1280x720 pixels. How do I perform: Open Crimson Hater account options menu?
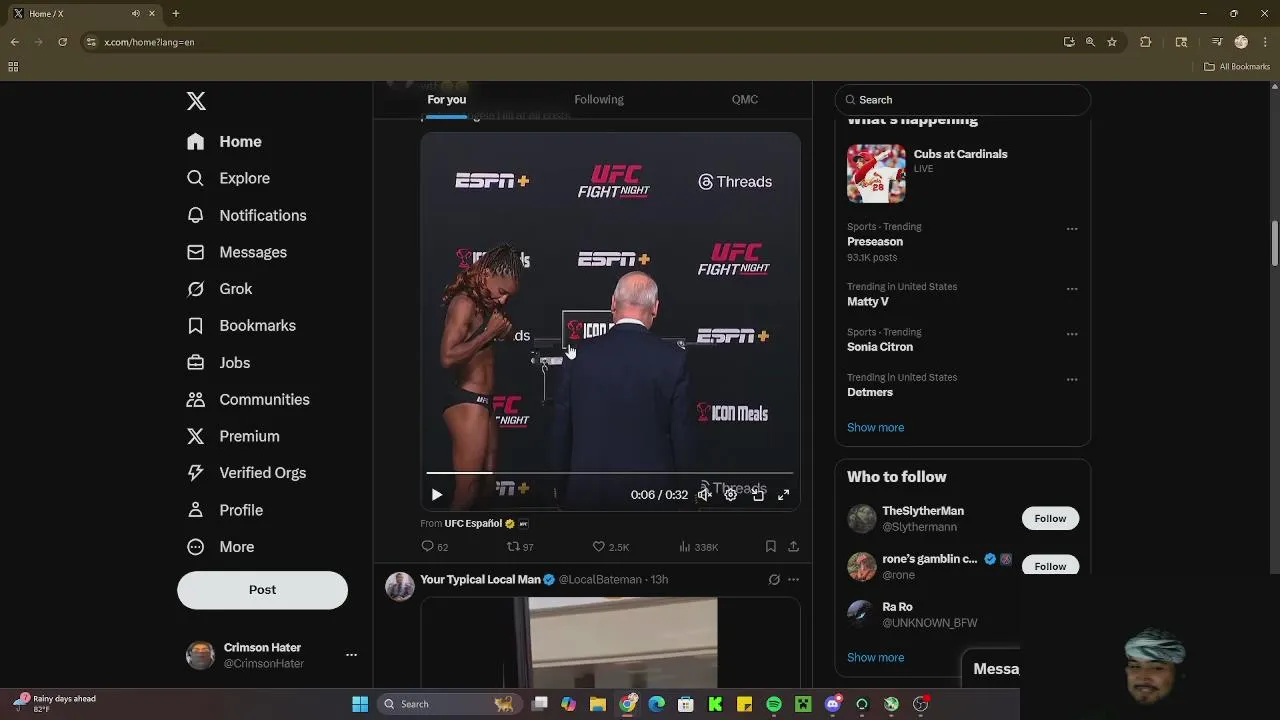pos(351,655)
